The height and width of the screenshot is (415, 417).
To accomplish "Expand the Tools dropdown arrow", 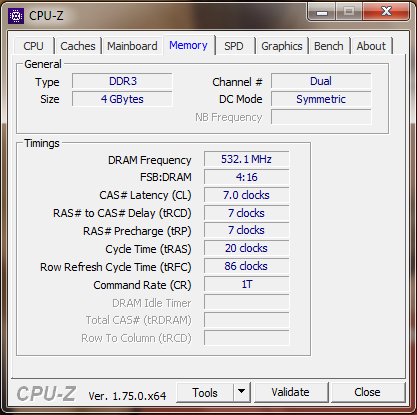I will click(242, 393).
